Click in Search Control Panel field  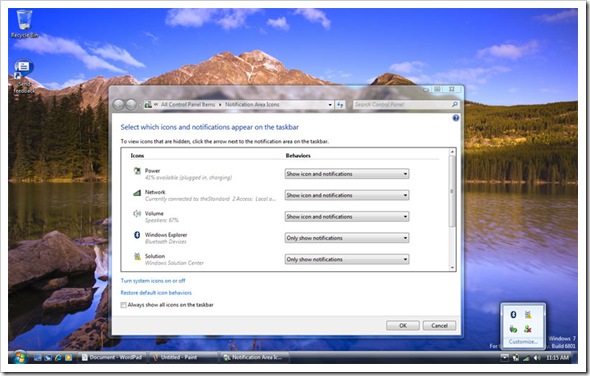[x=401, y=104]
